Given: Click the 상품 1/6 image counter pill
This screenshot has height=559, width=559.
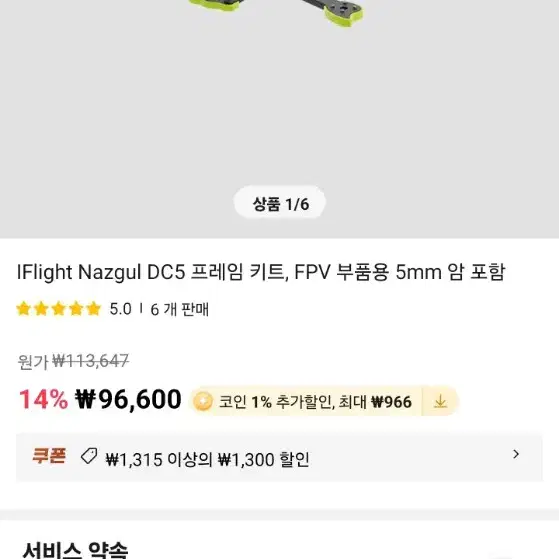Looking at the screenshot, I should click(280, 204).
